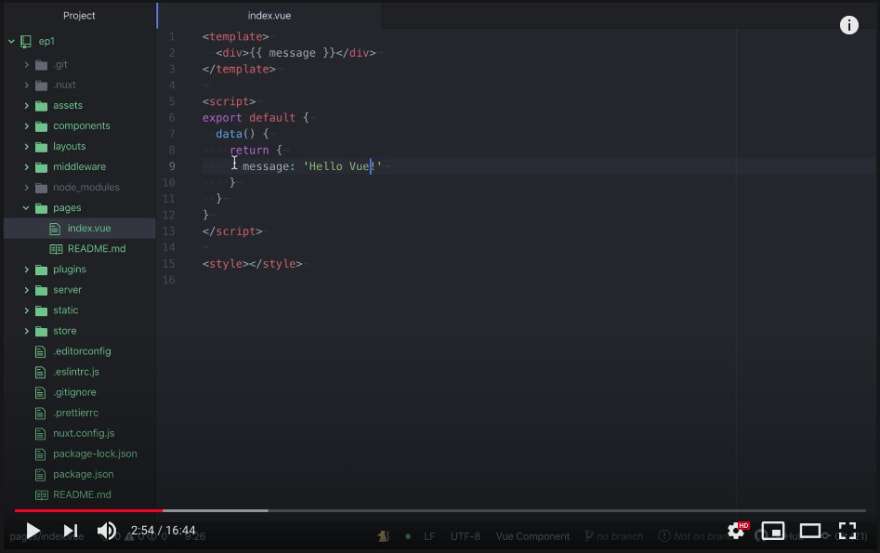Screen dimensions: 880x553
Task: Click line number 9 in gutter
Action: pos(172,166)
